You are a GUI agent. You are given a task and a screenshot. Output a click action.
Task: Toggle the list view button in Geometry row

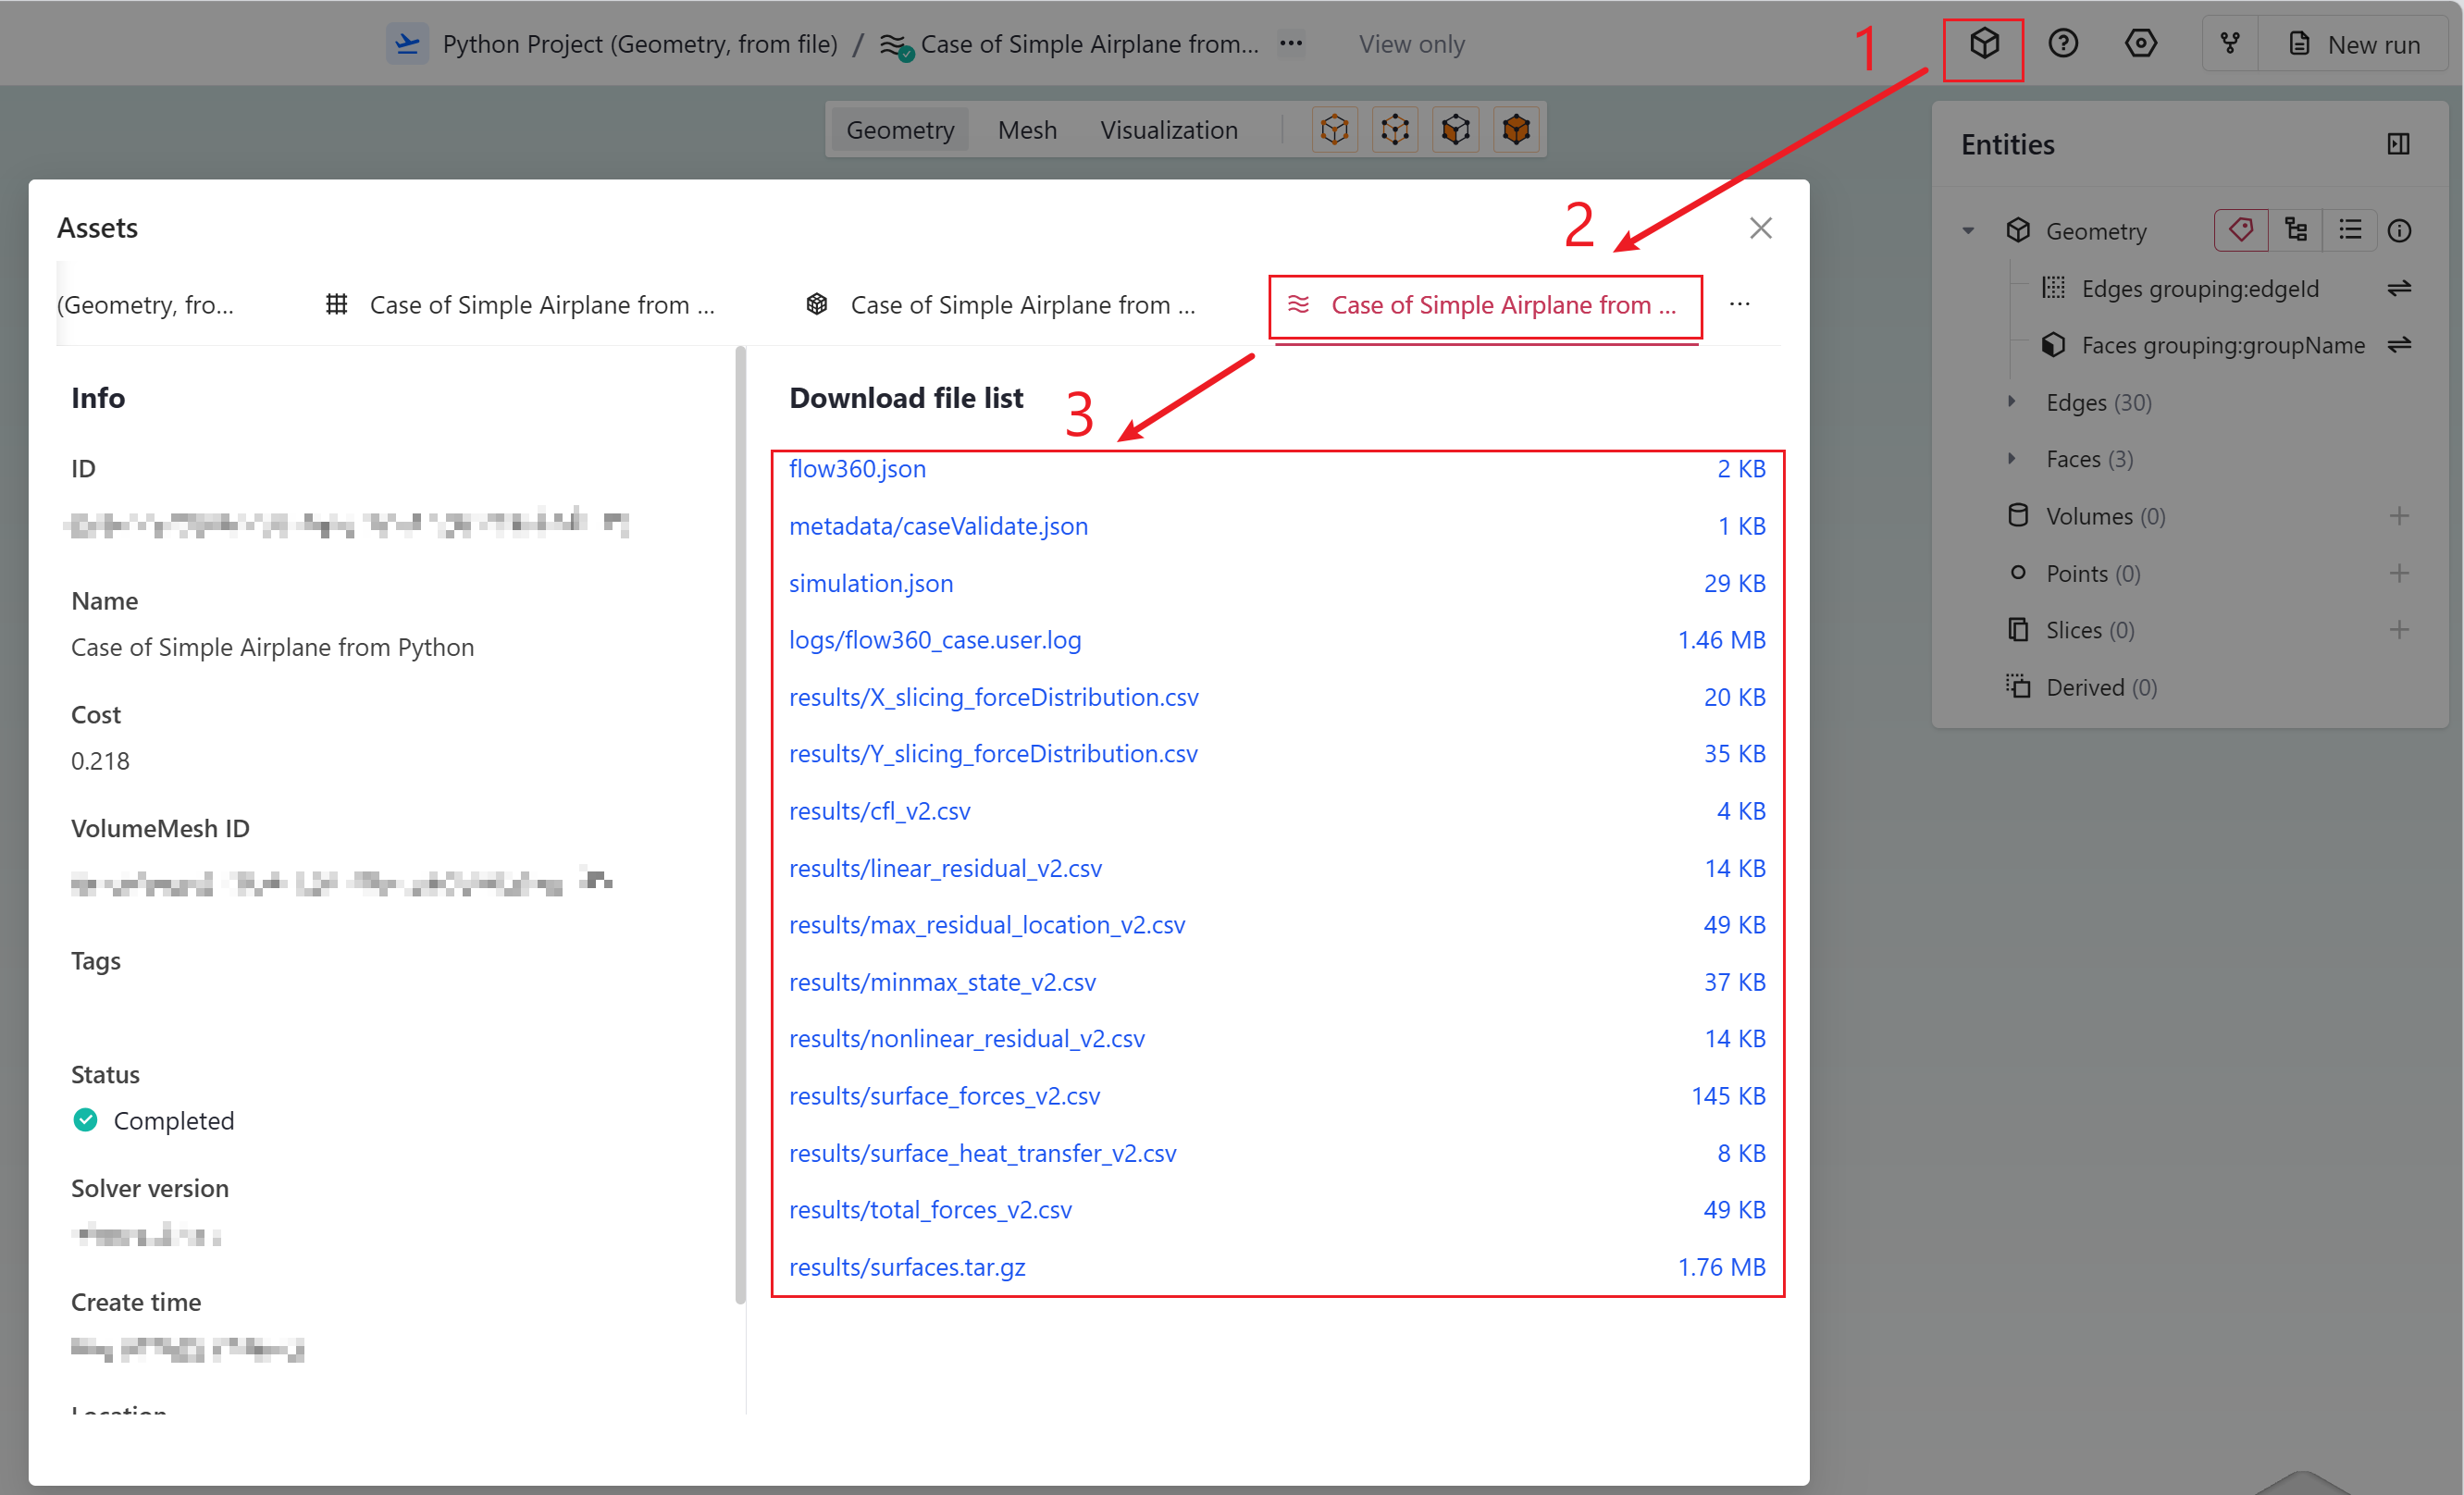point(2350,230)
